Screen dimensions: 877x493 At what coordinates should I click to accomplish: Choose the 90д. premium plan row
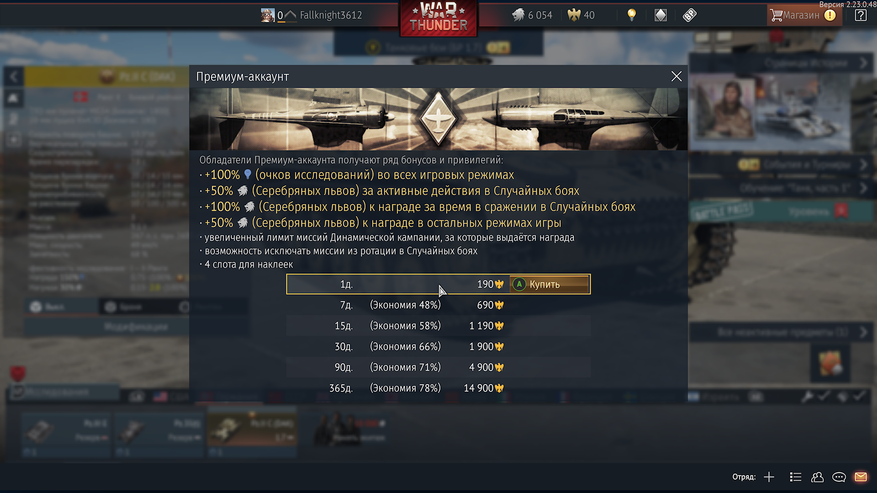pos(438,367)
